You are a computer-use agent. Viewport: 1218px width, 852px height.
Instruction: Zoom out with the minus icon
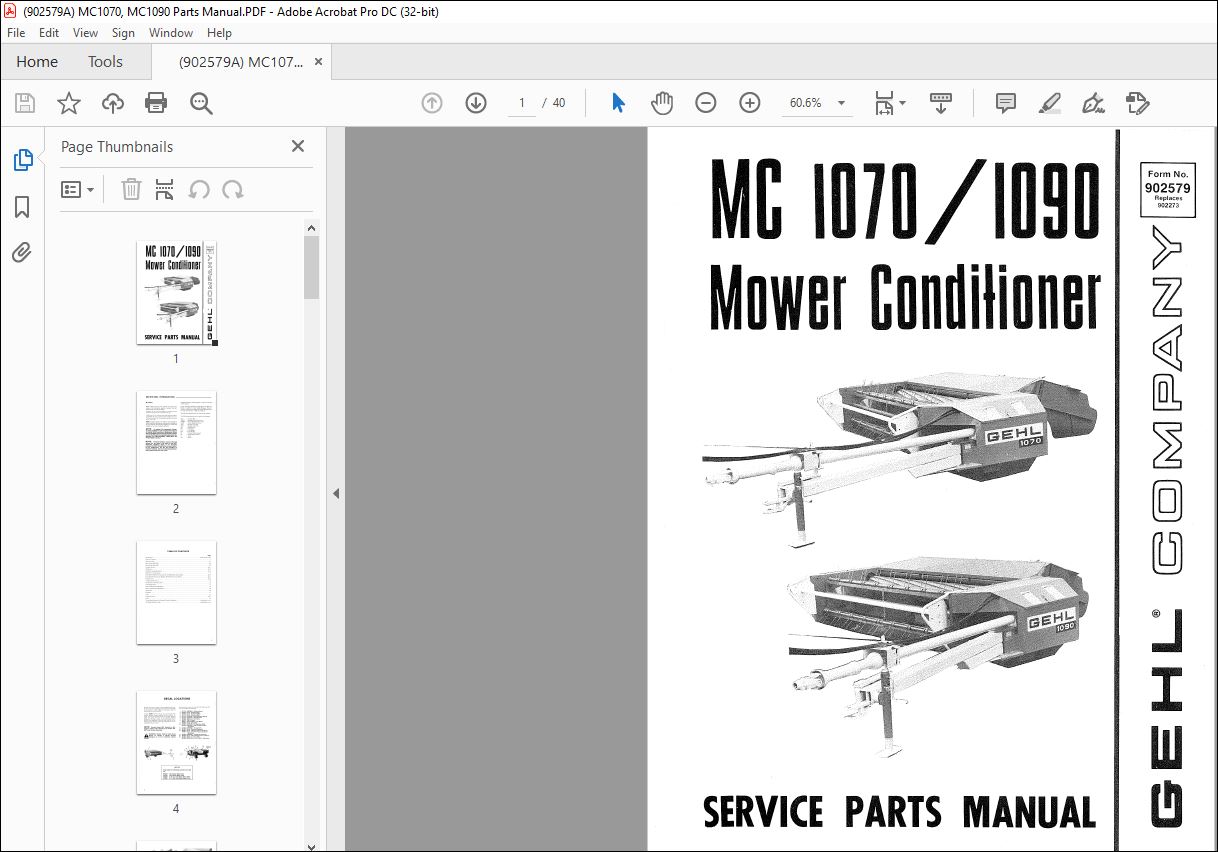pyautogui.click(x=706, y=103)
